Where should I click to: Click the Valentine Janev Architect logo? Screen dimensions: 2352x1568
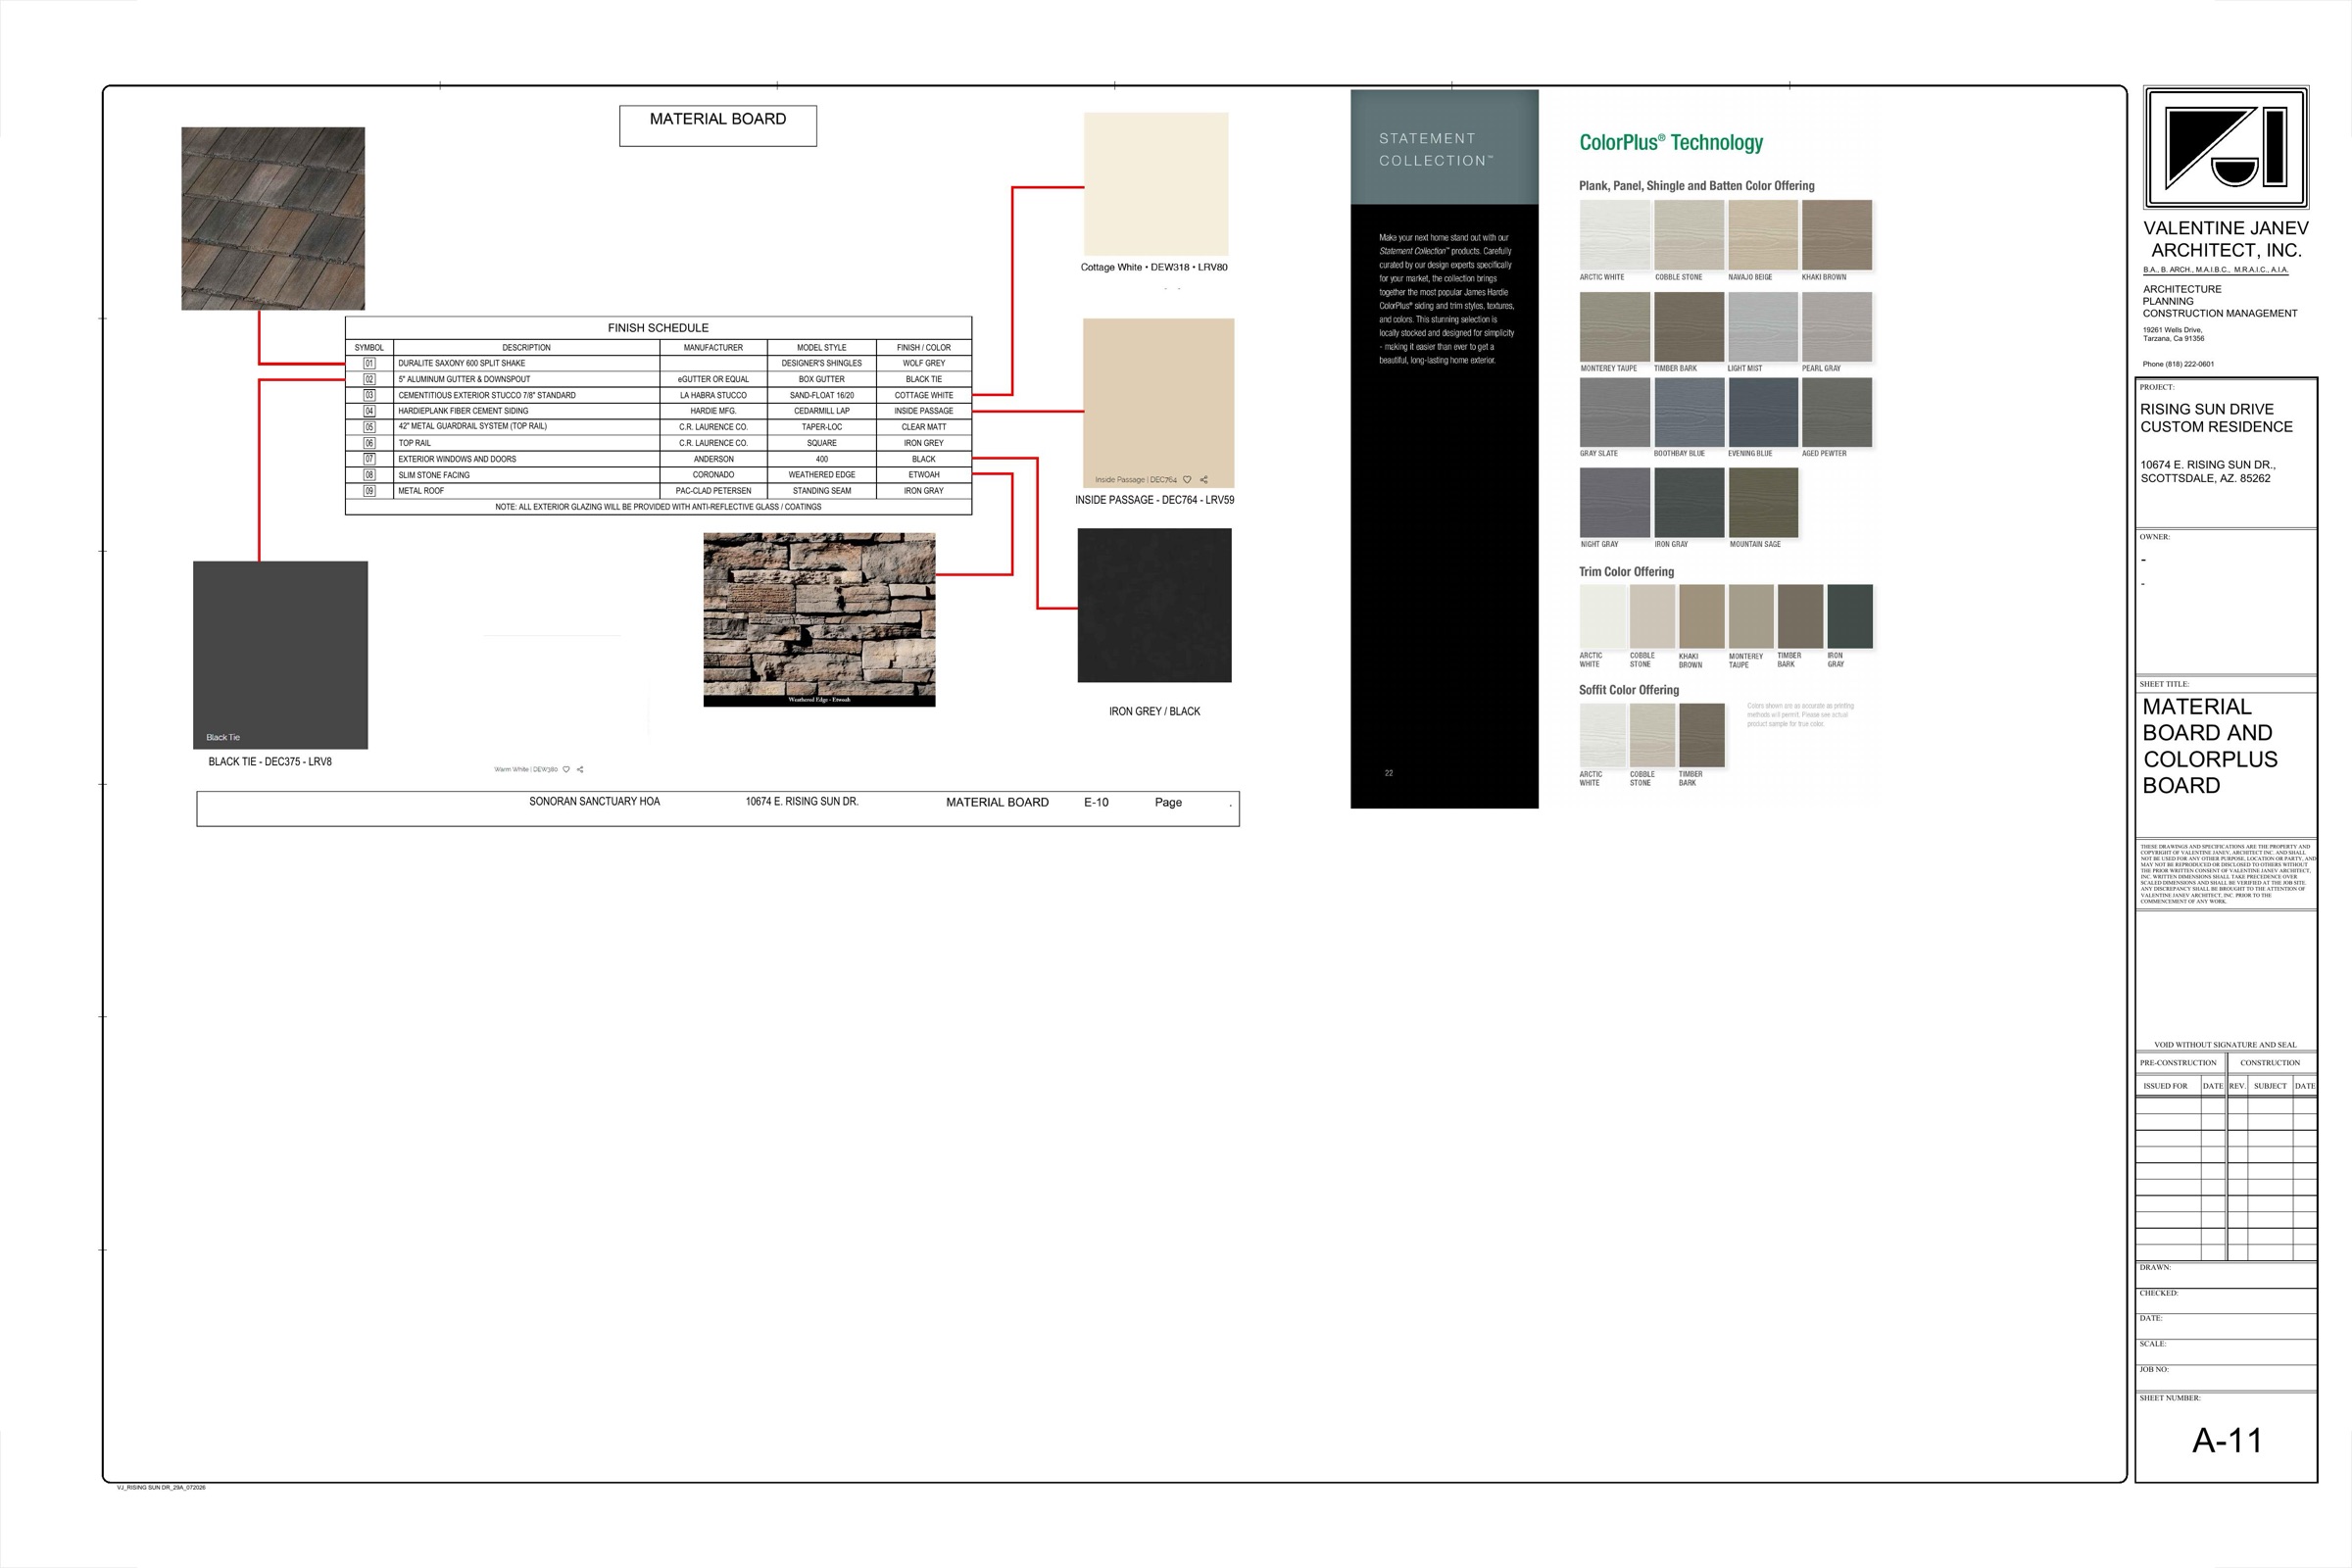click(x=2226, y=148)
